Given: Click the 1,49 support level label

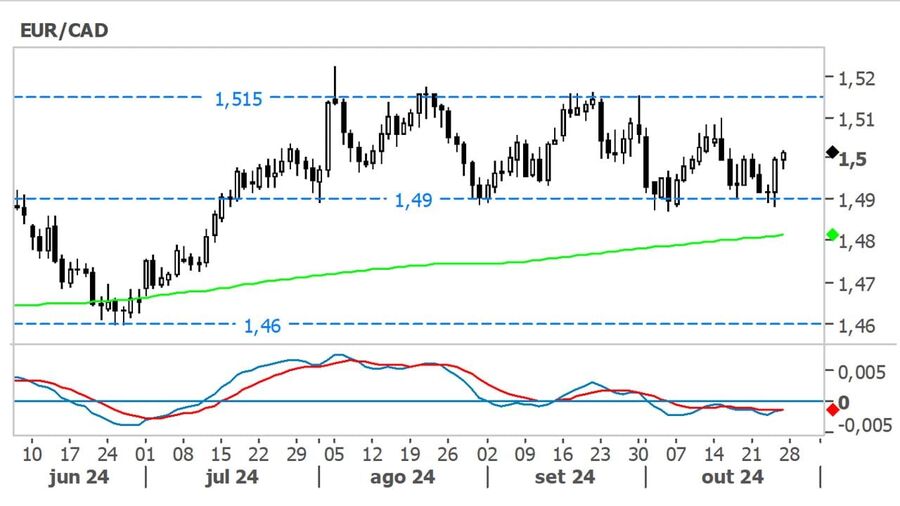Looking at the screenshot, I should (413, 200).
